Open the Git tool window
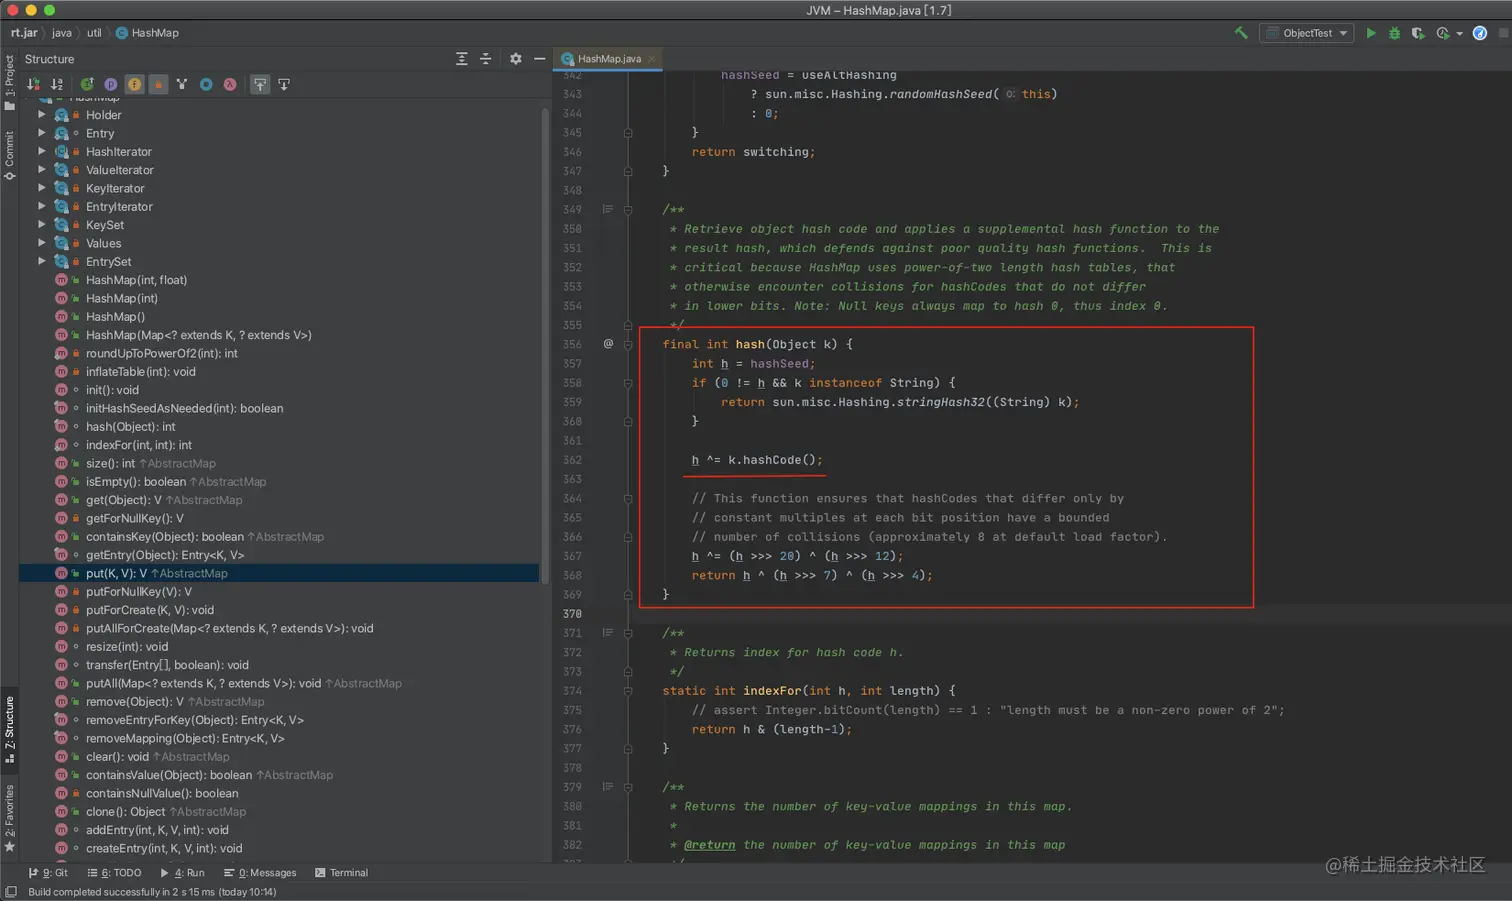Viewport: 1512px width, 901px height. pos(48,873)
